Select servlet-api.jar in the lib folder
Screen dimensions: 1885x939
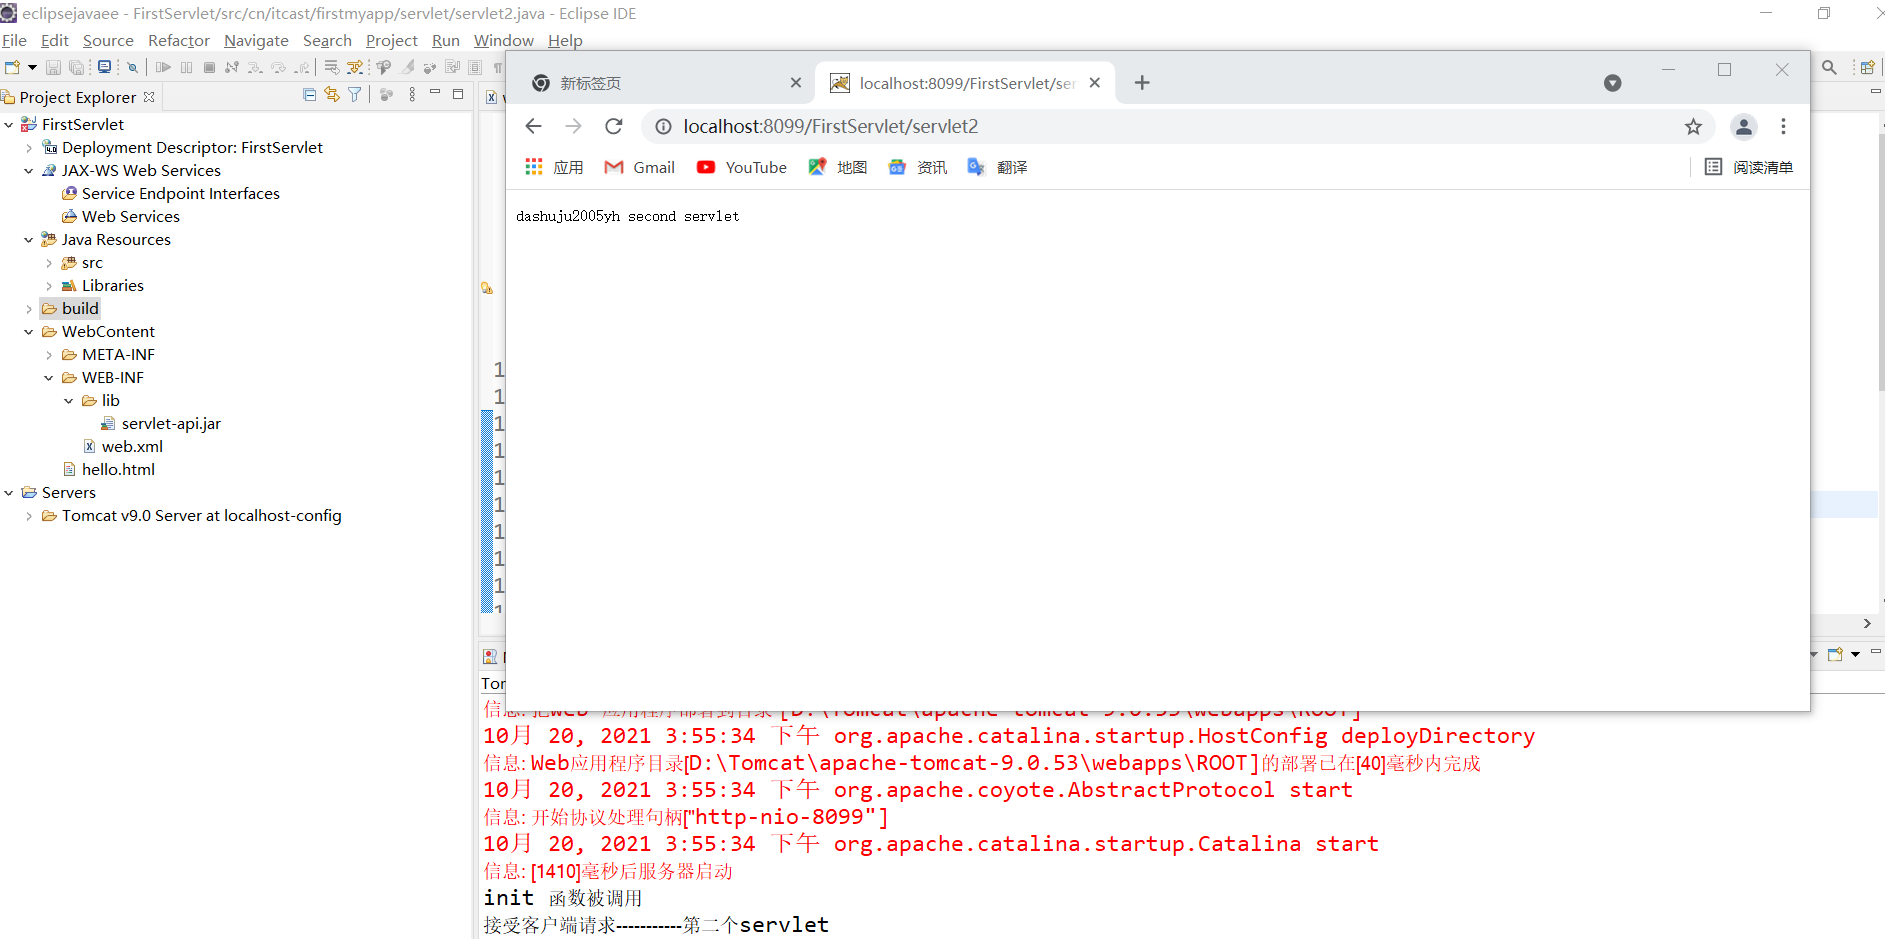(x=171, y=424)
